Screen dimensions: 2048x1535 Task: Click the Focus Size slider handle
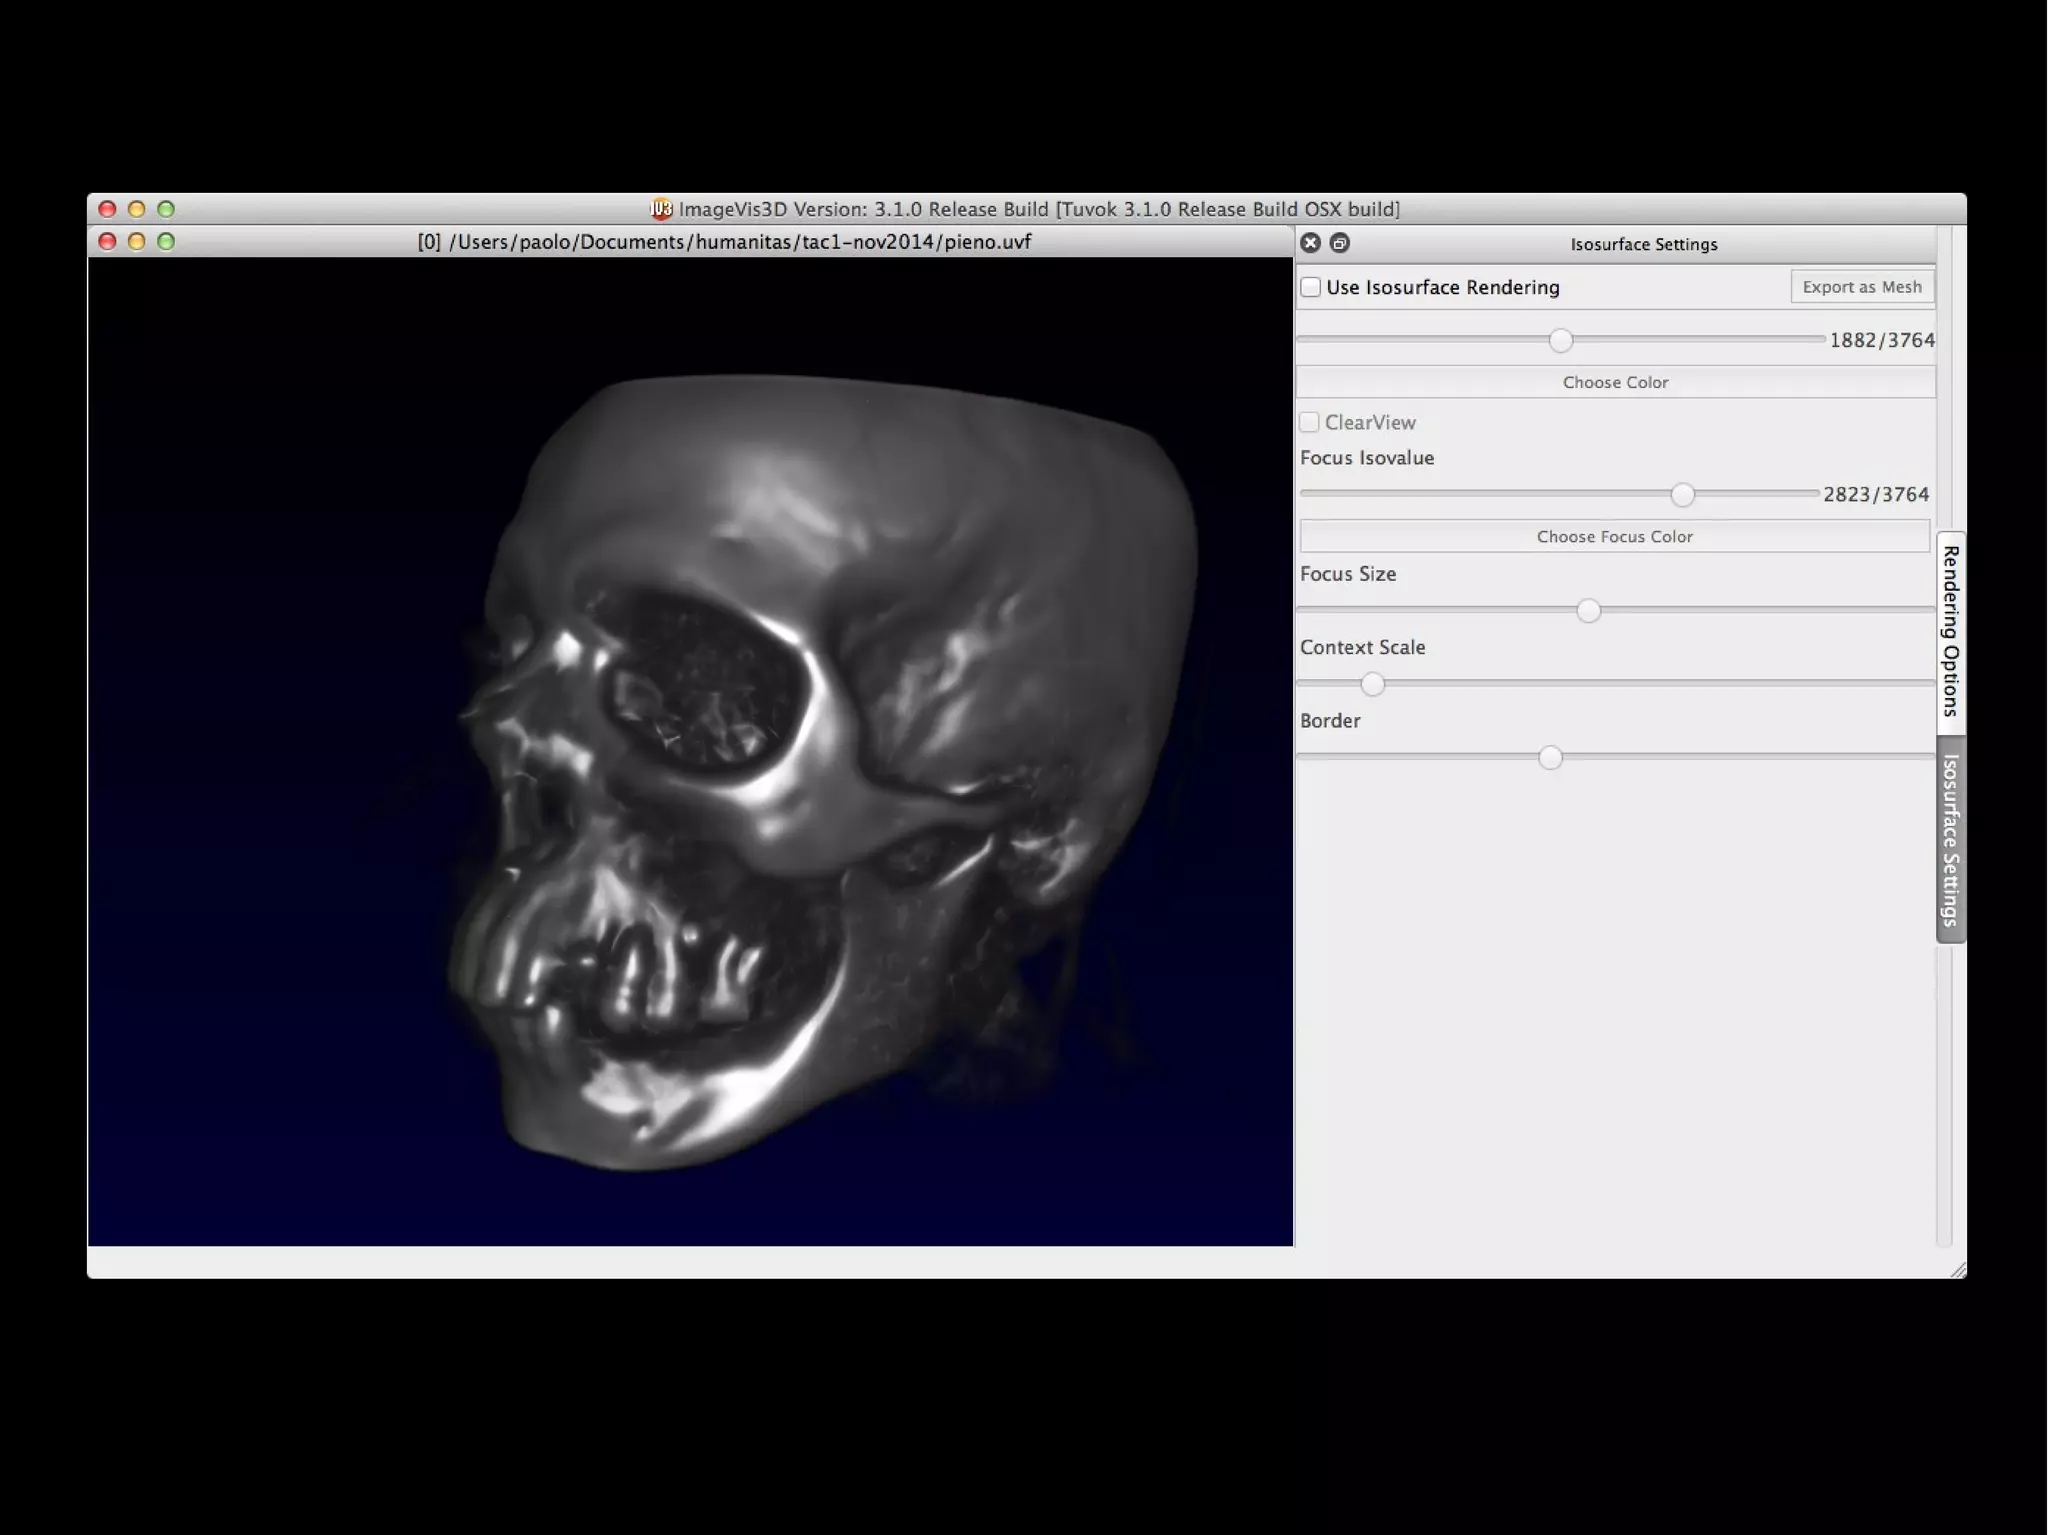(x=1588, y=611)
